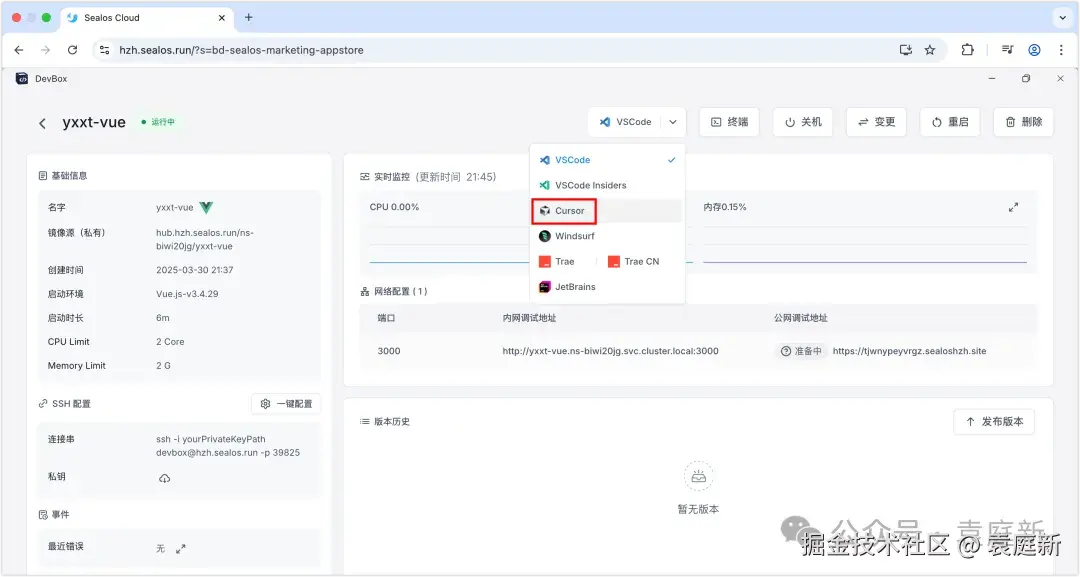The height and width of the screenshot is (577, 1080).
Task: Select Cursor in the IDE menu
Action: click(607, 211)
